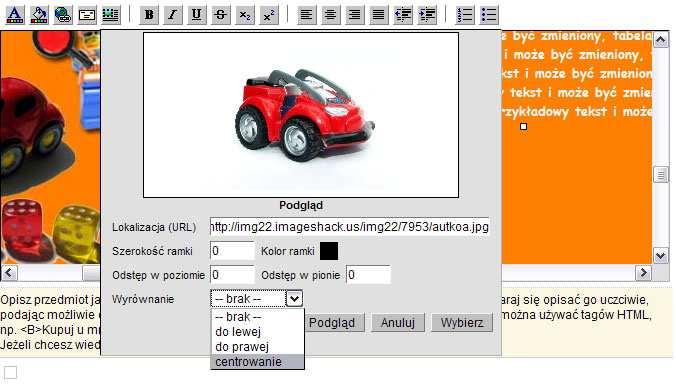This screenshot has width=676, height=384.
Task: Click the Anuluj button
Action: 397,322
